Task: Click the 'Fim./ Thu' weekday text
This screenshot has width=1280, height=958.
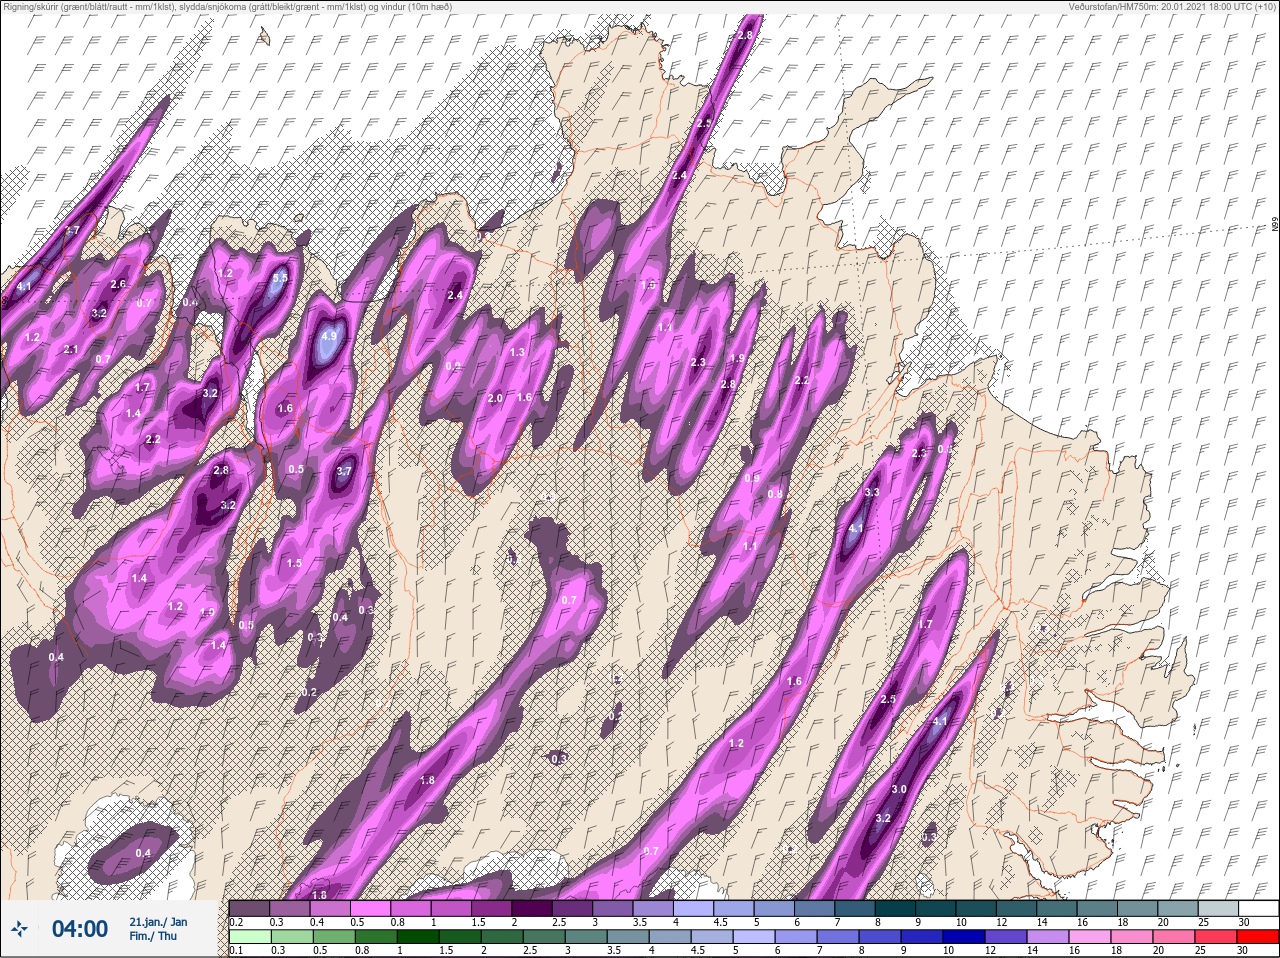Action: click(x=153, y=936)
